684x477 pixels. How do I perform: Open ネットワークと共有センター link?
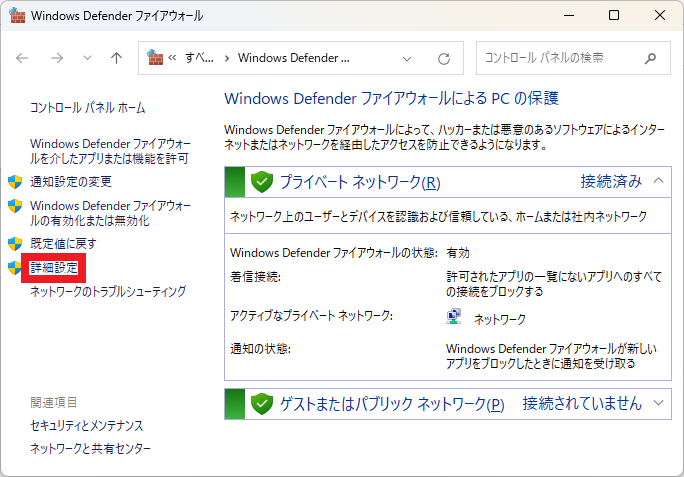point(90,448)
